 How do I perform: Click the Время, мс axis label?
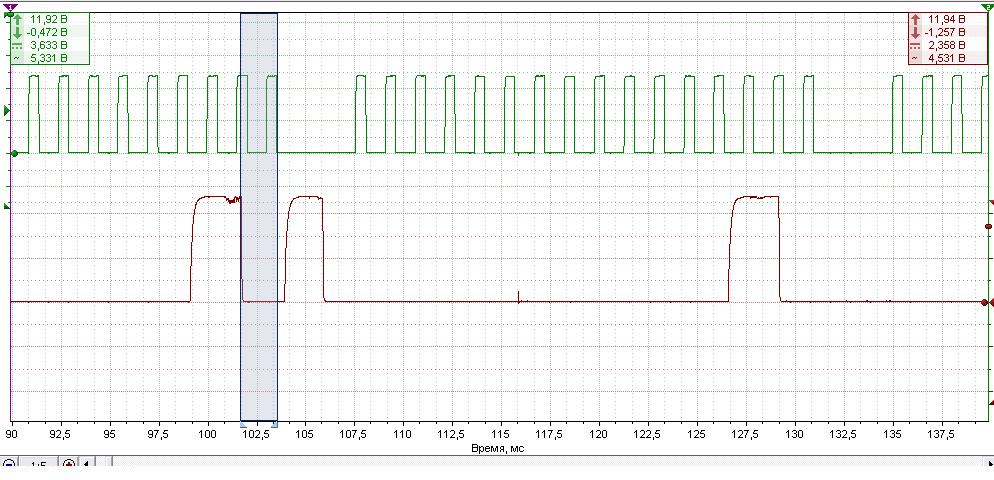(498, 448)
